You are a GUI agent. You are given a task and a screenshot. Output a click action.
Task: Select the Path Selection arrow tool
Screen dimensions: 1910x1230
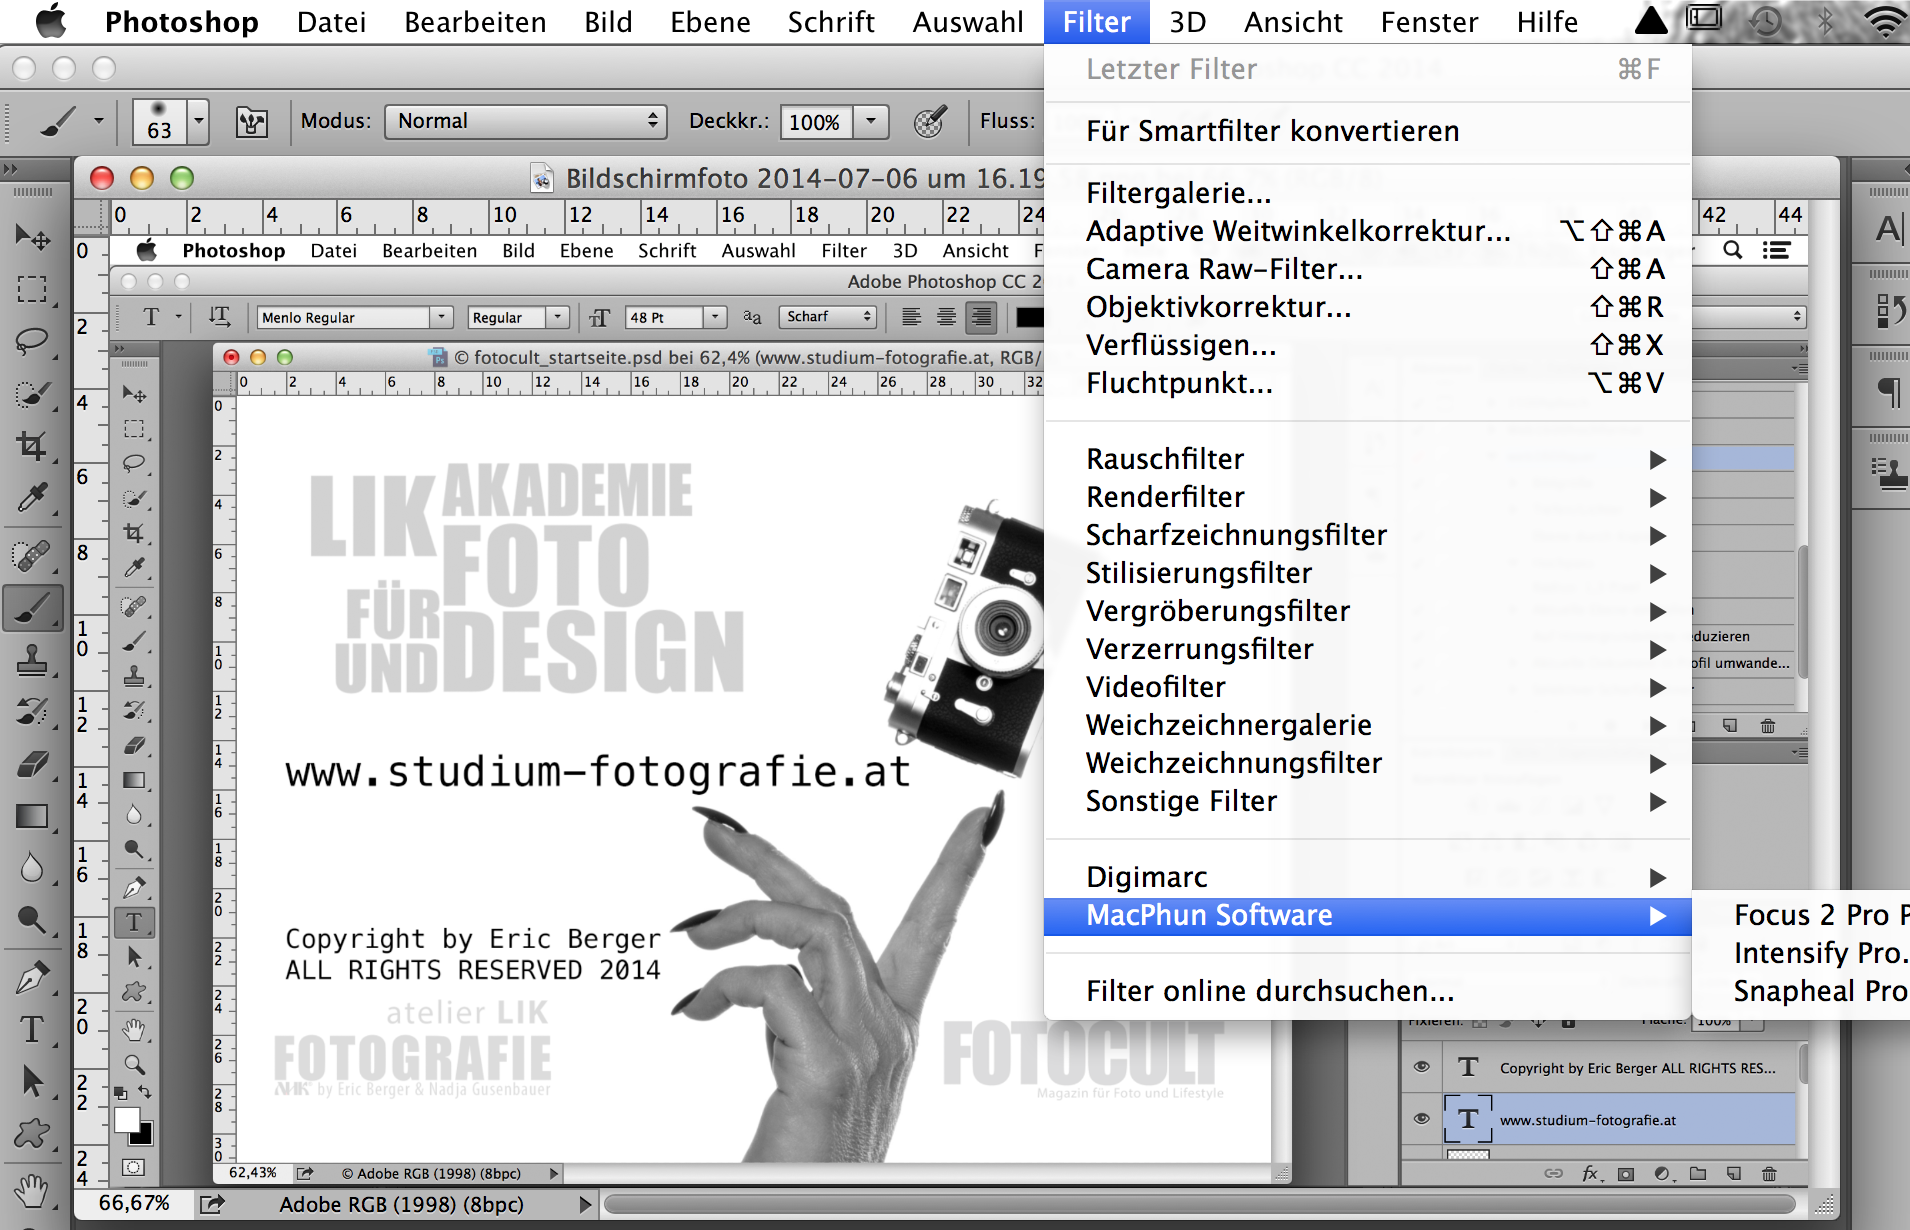click(x=33, y=1081)
